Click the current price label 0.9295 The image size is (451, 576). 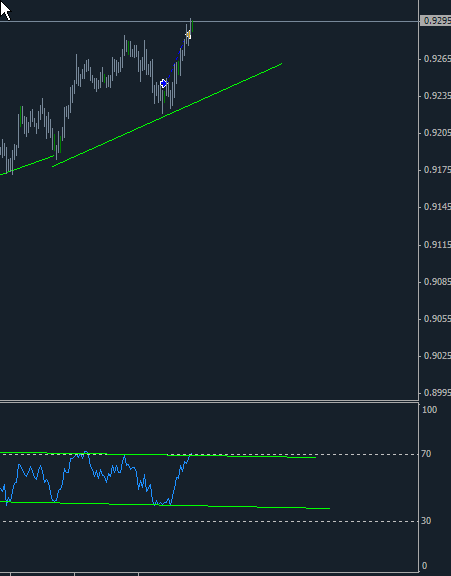pyautogui.click(x=436, y=21)
